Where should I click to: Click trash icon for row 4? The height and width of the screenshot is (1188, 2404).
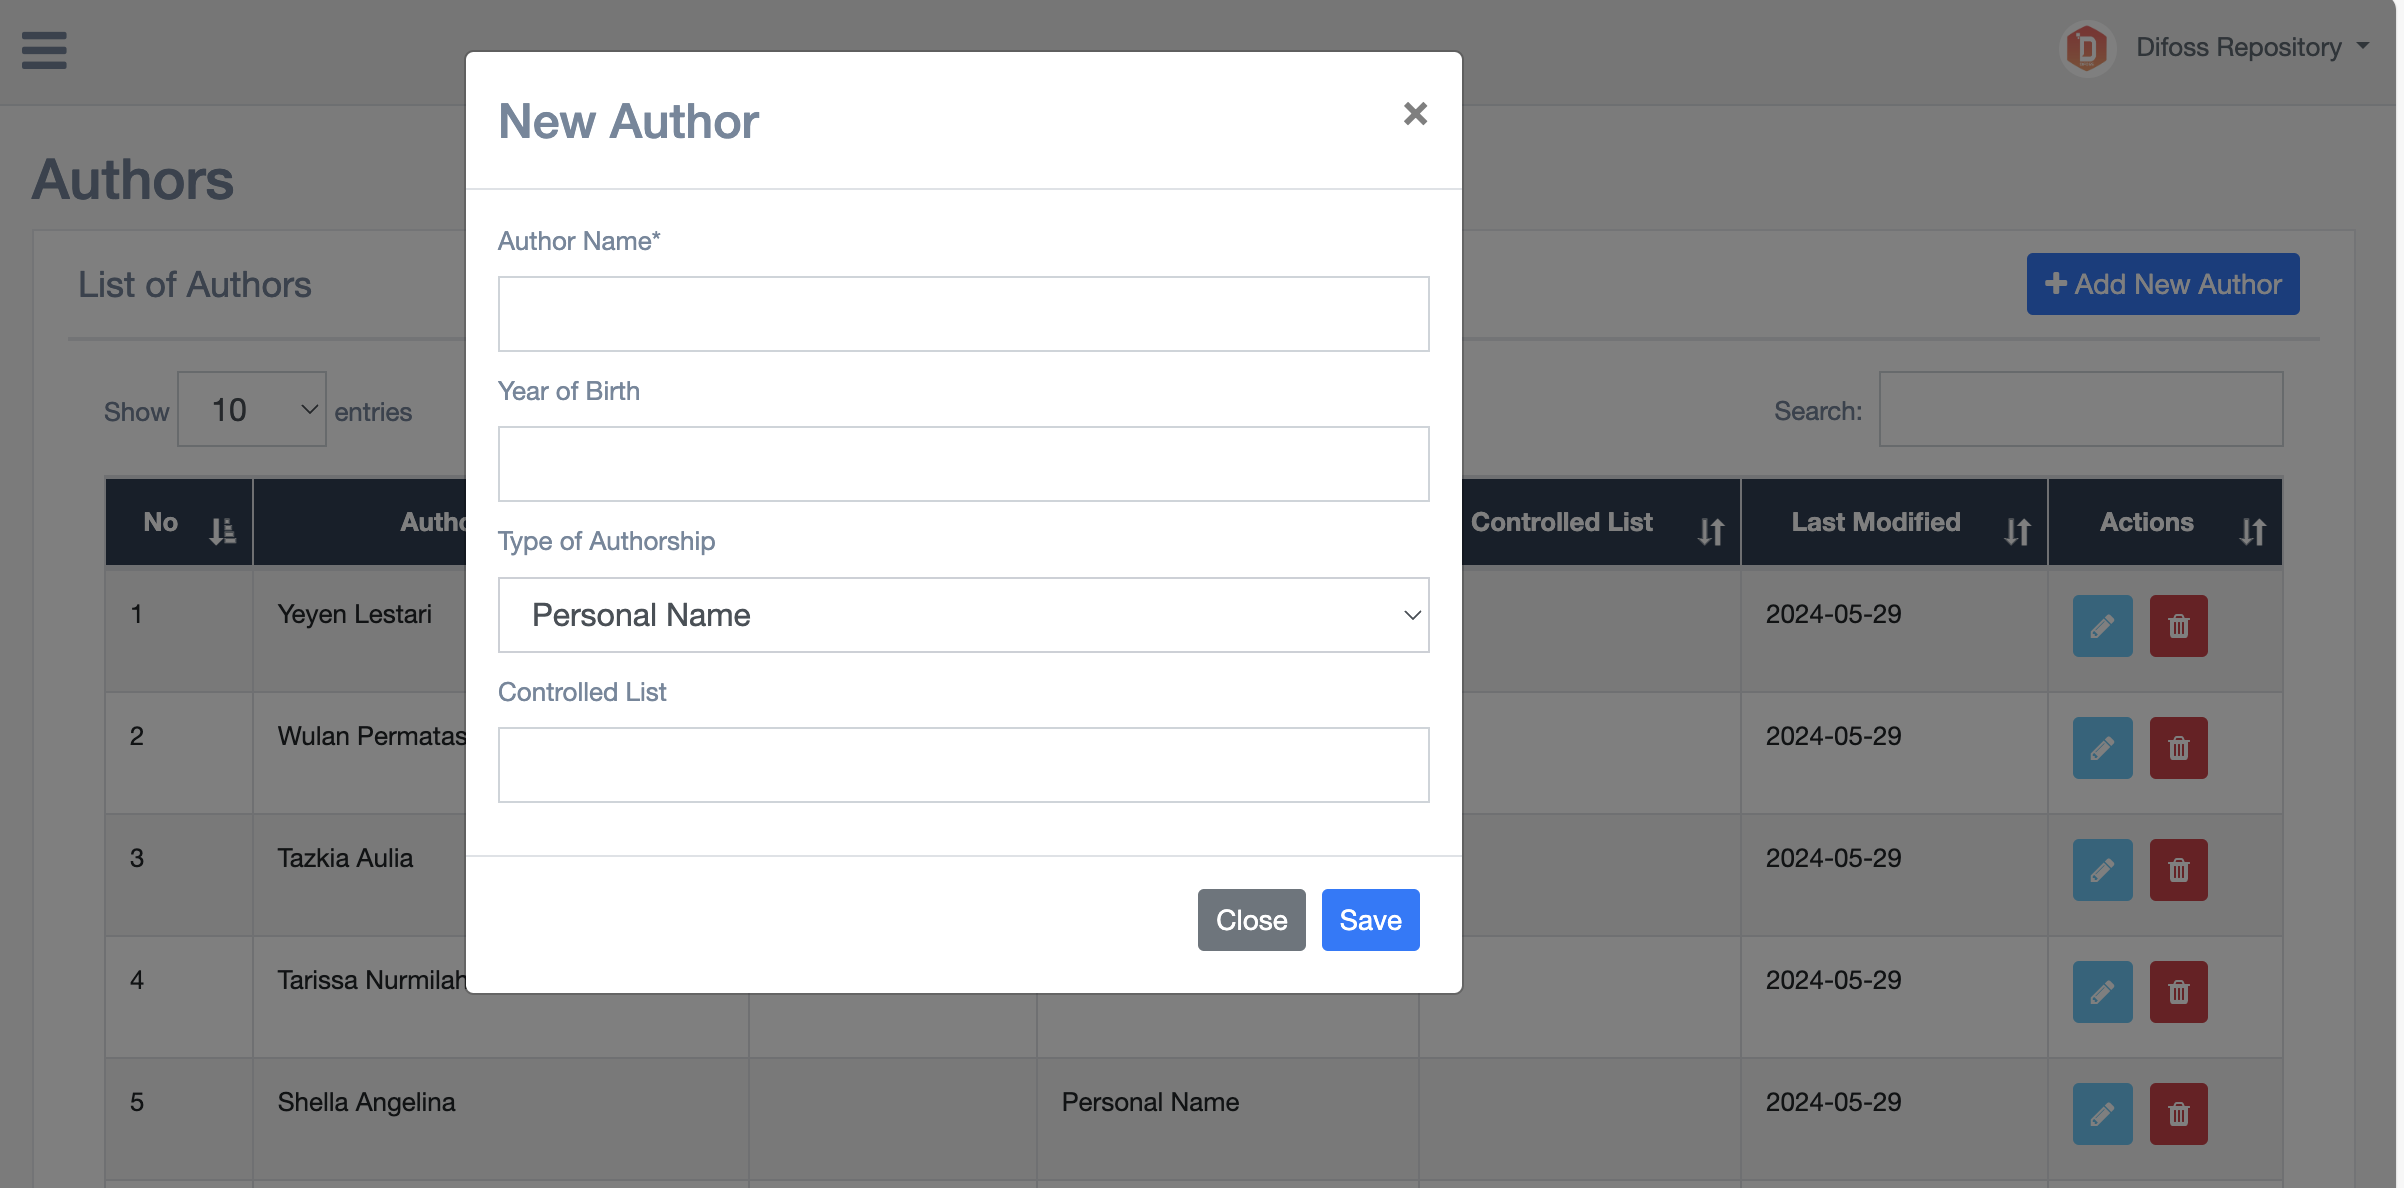(x=2178, y=992)
